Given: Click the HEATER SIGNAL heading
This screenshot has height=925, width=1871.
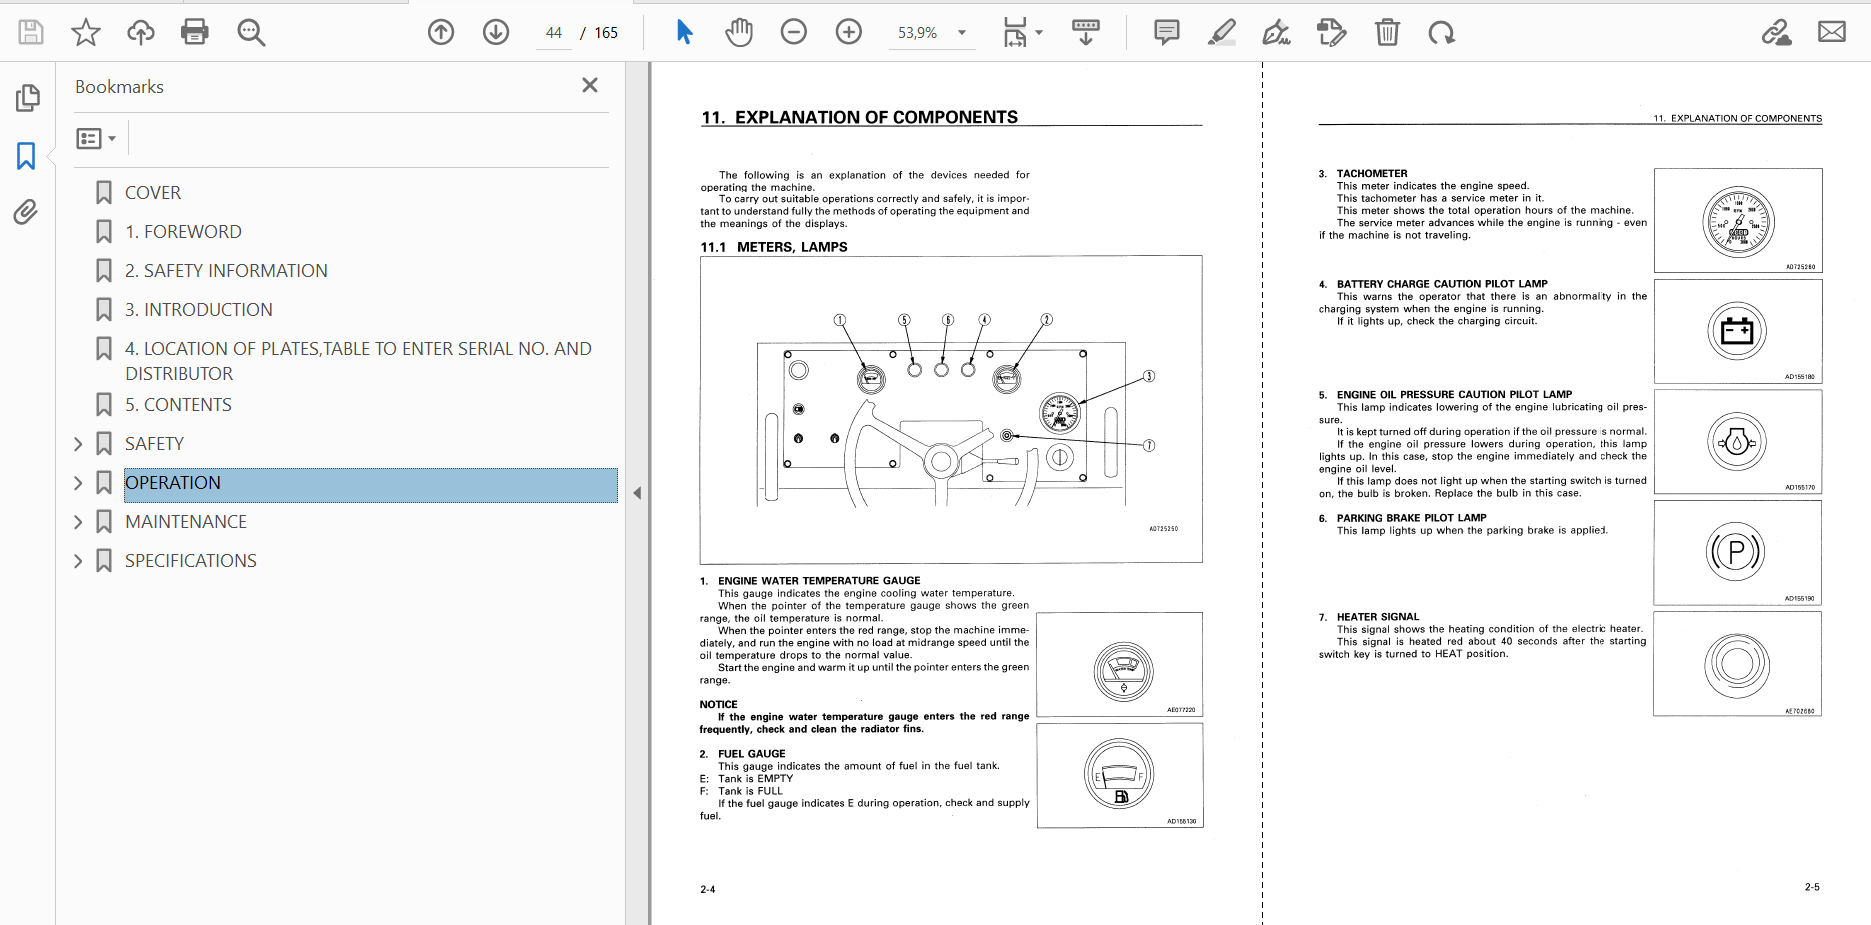Looking at the screenshot, I should [x=1378, y=617].
